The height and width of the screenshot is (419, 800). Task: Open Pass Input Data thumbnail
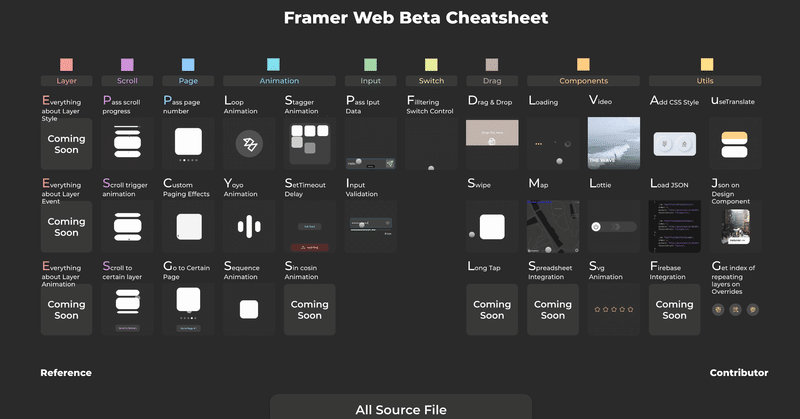(x=370, y=143)
